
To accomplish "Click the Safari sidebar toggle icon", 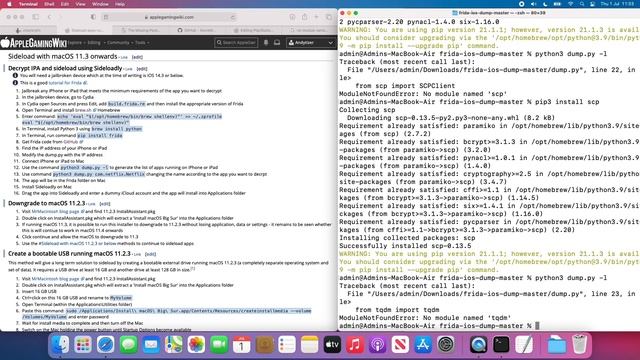I will point(36,17).
